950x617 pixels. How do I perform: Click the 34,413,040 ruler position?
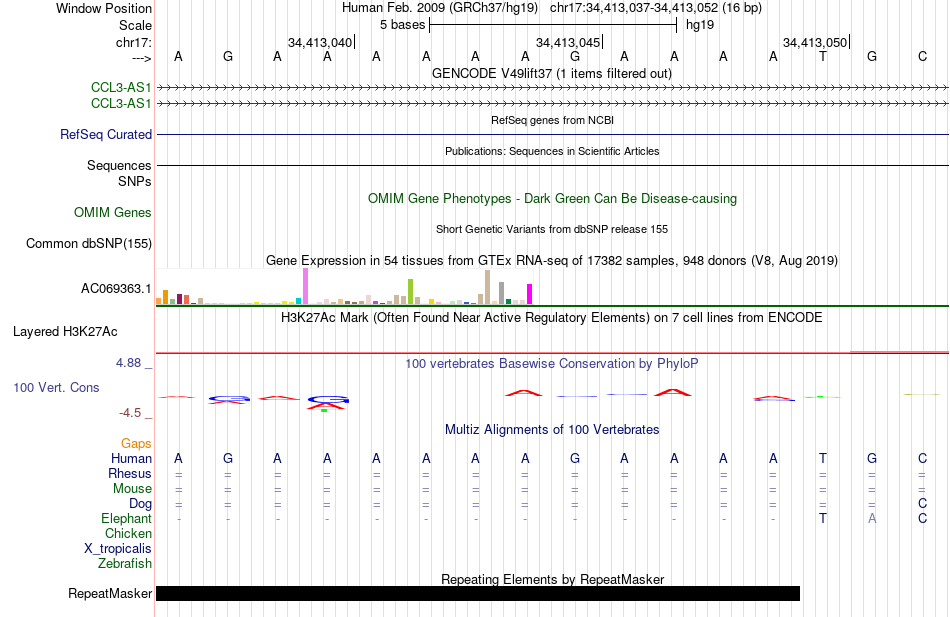[x=320, y=42]
